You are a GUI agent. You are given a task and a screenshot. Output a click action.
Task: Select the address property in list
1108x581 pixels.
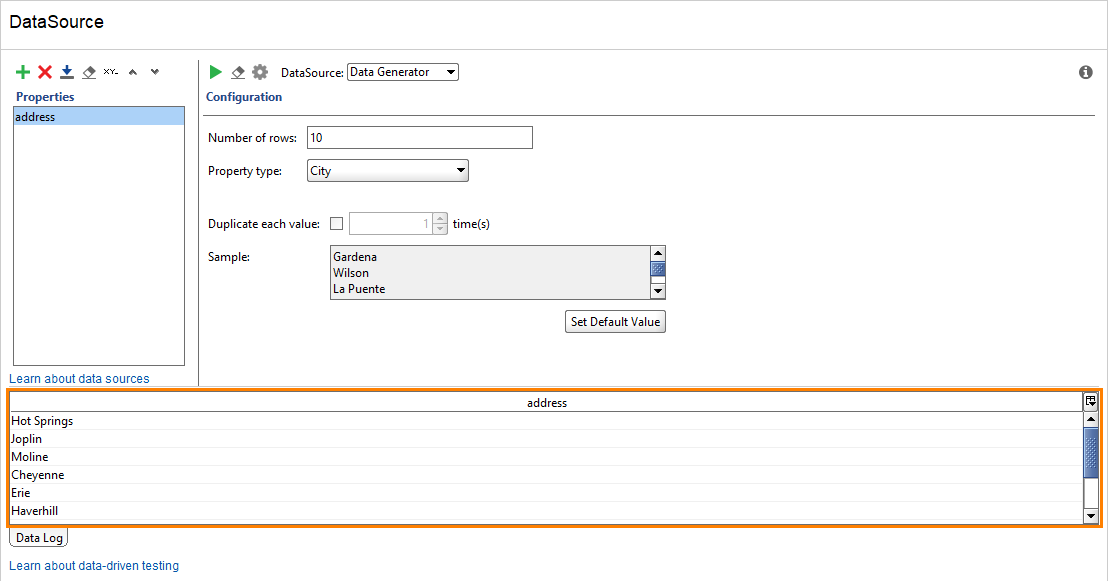[99, 117]
